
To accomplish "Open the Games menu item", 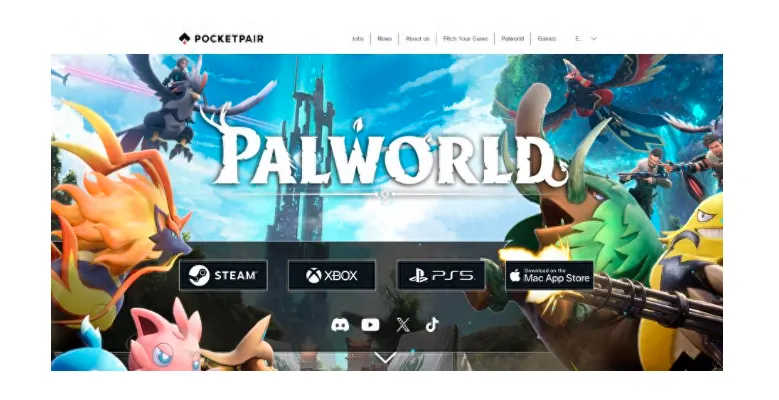I will click(546, 38).
